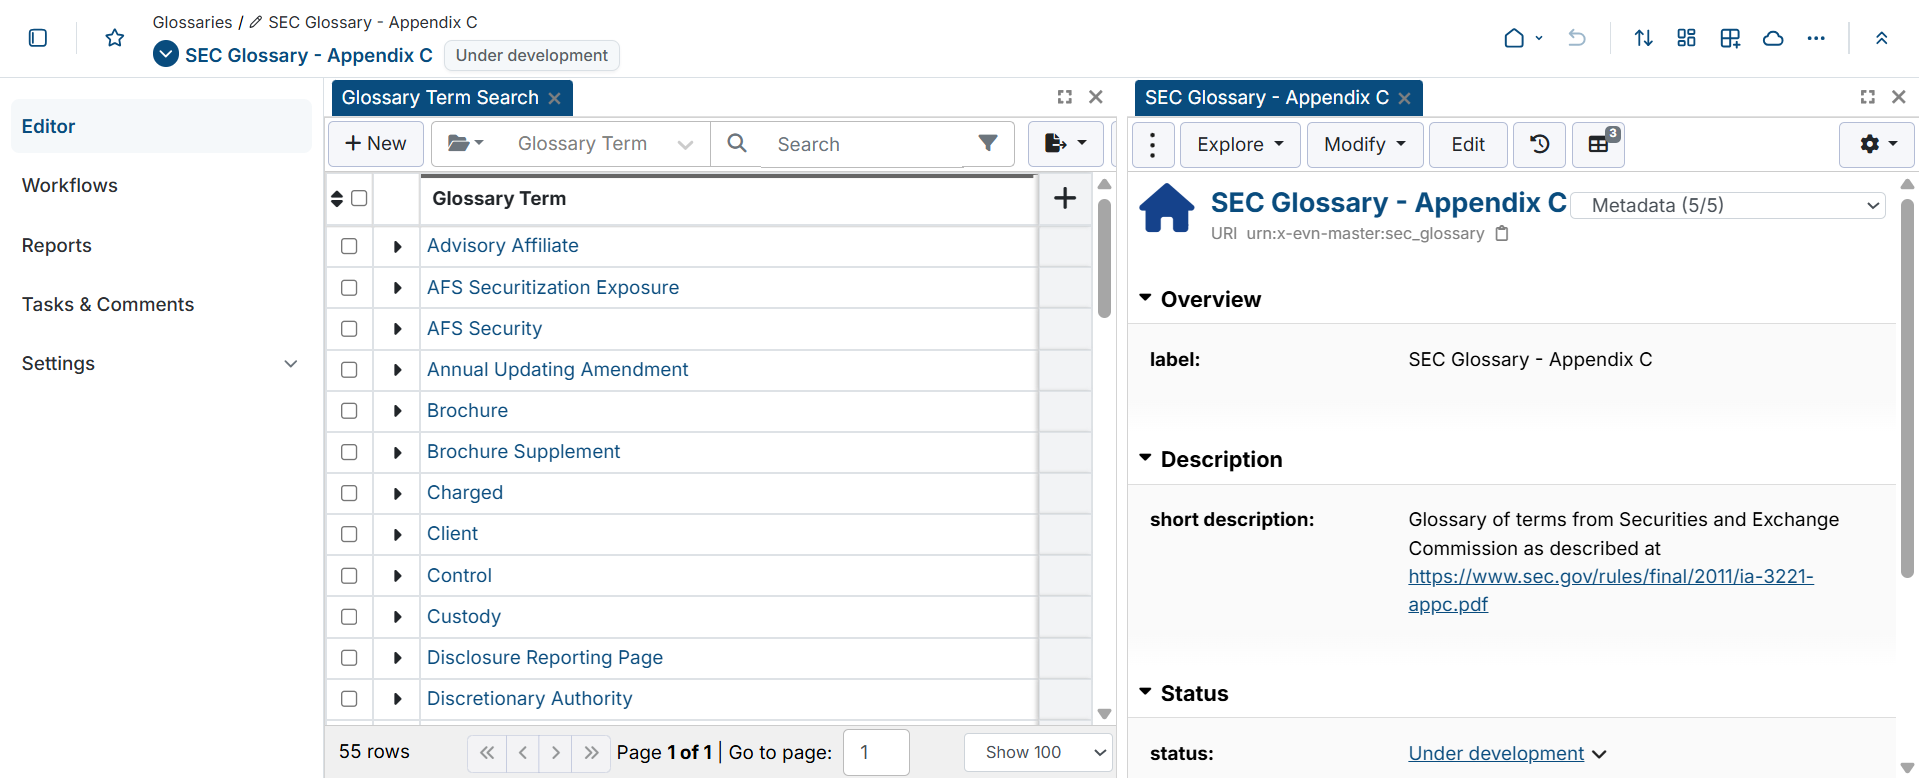Click the blue circle chevron beside glossary title

[x=166, y=54]
